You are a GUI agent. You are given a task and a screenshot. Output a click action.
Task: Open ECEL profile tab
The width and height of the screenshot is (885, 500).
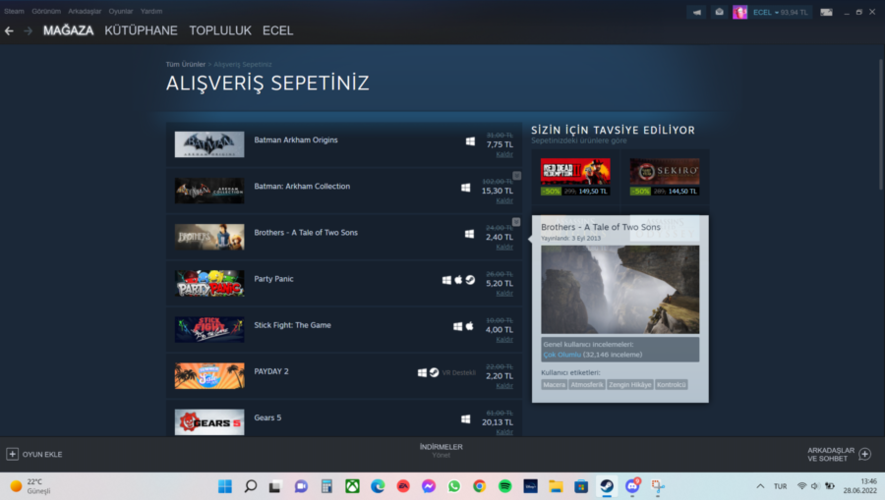[x=278, y=30]
